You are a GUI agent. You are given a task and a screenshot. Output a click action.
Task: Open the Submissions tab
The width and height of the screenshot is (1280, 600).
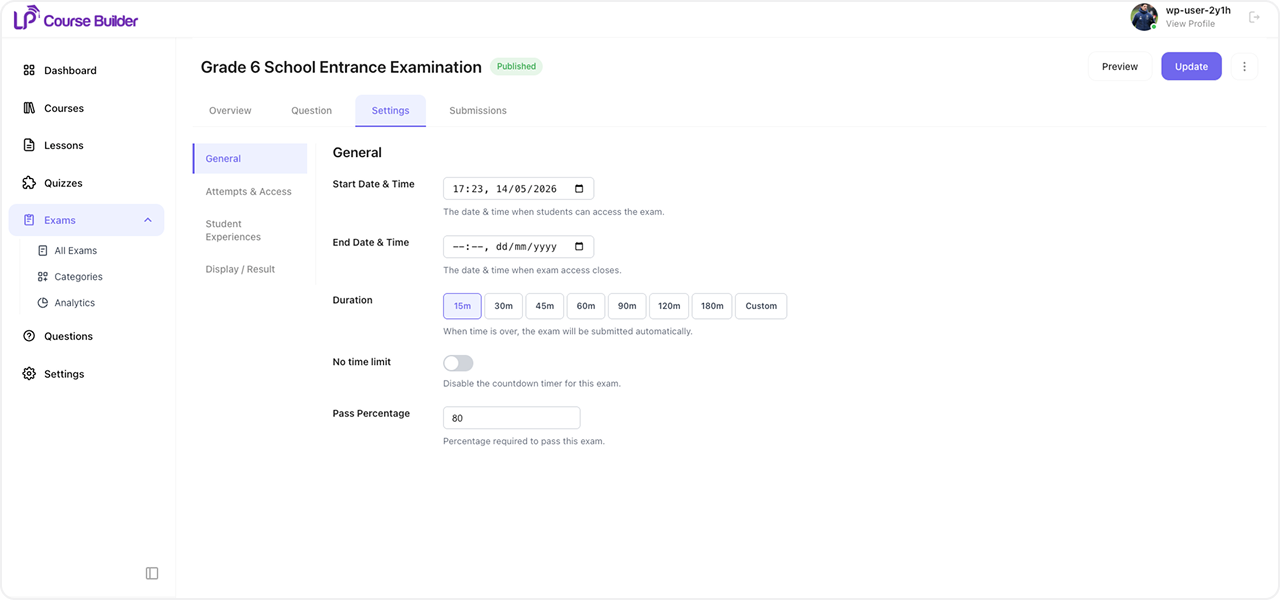(x=478, y=111)
